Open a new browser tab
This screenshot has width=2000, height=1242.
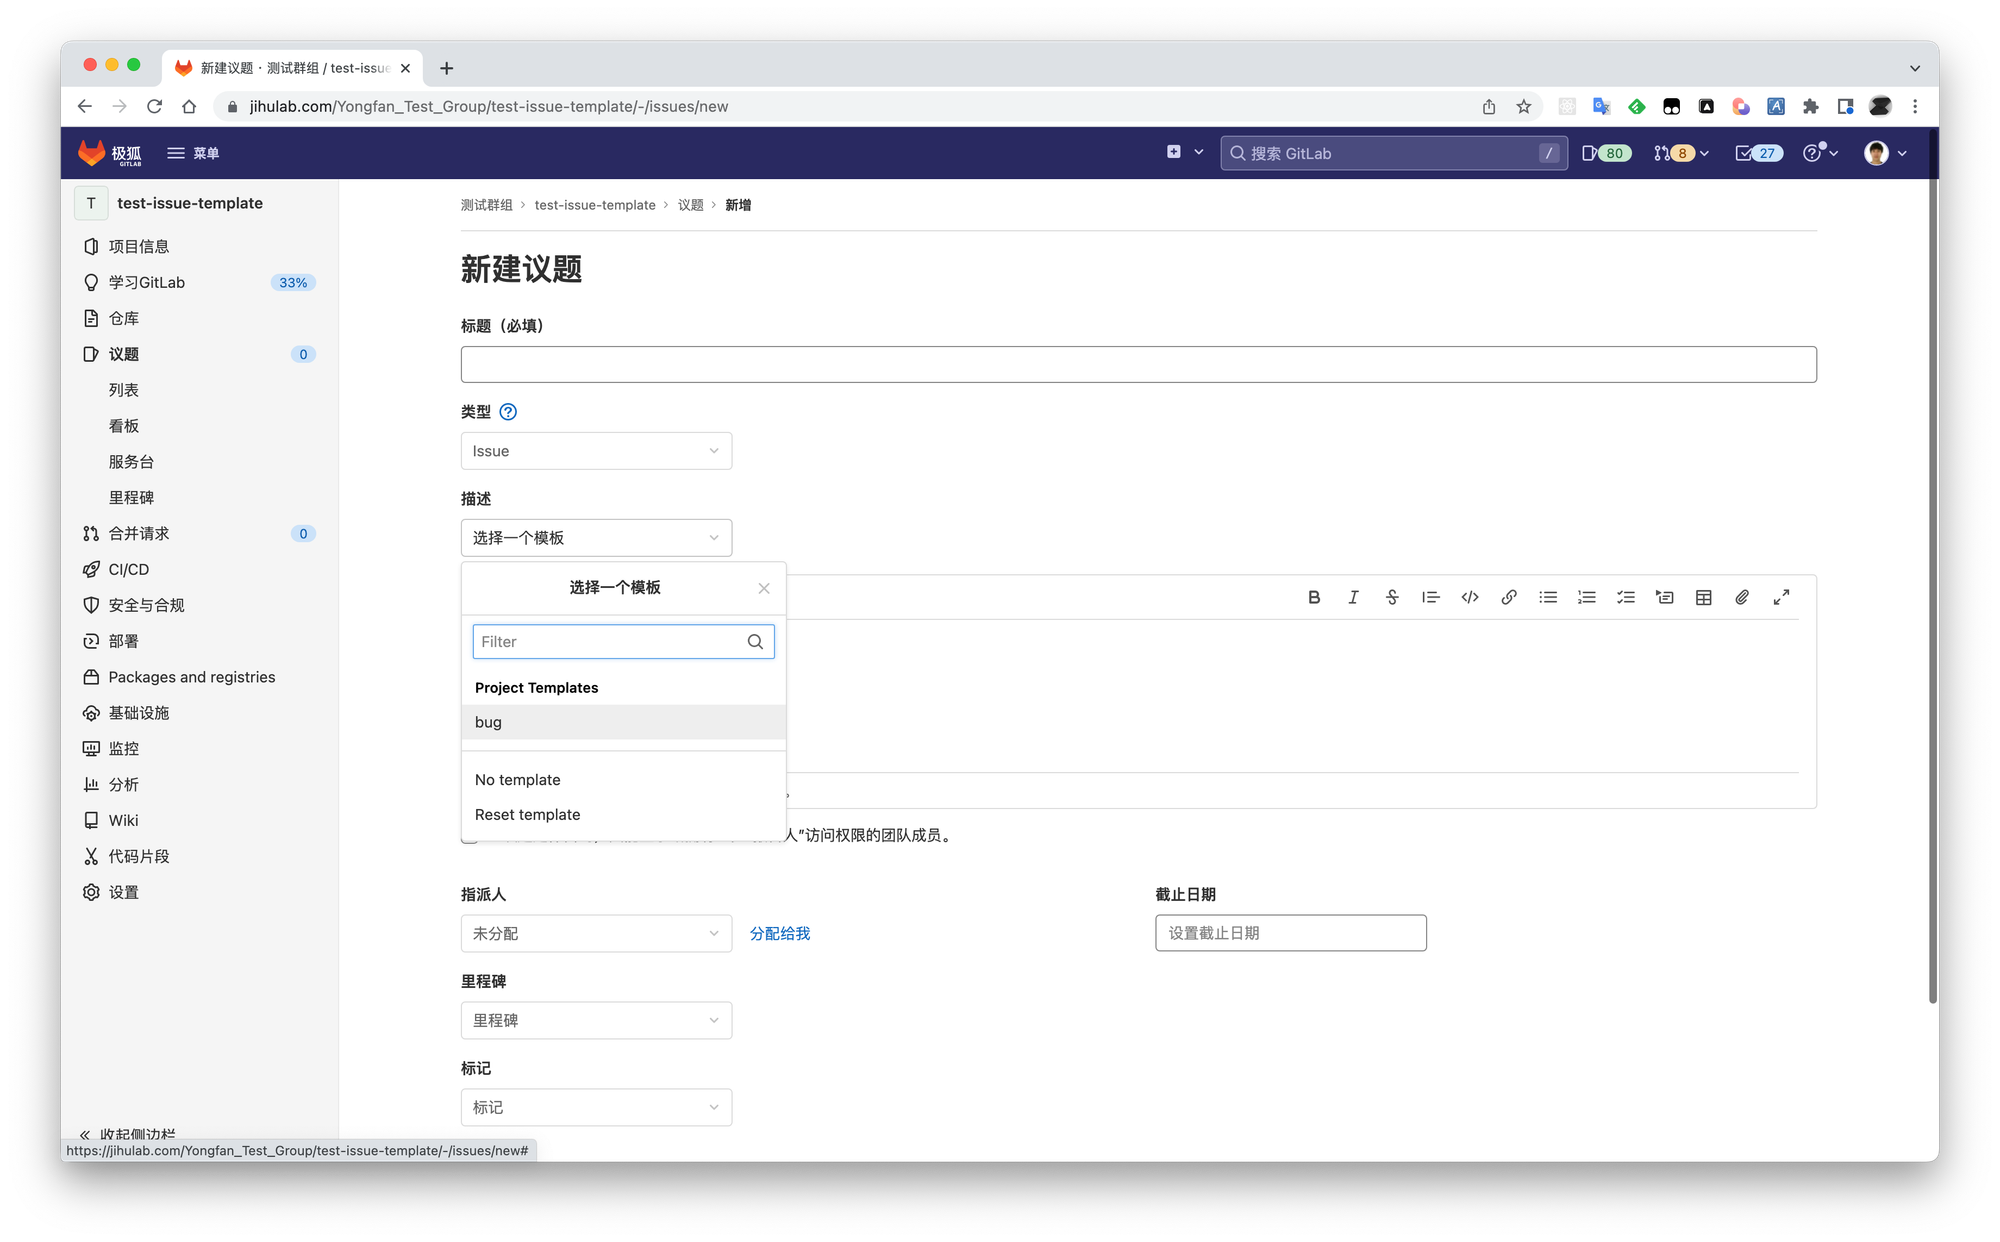tap(446, 68)
